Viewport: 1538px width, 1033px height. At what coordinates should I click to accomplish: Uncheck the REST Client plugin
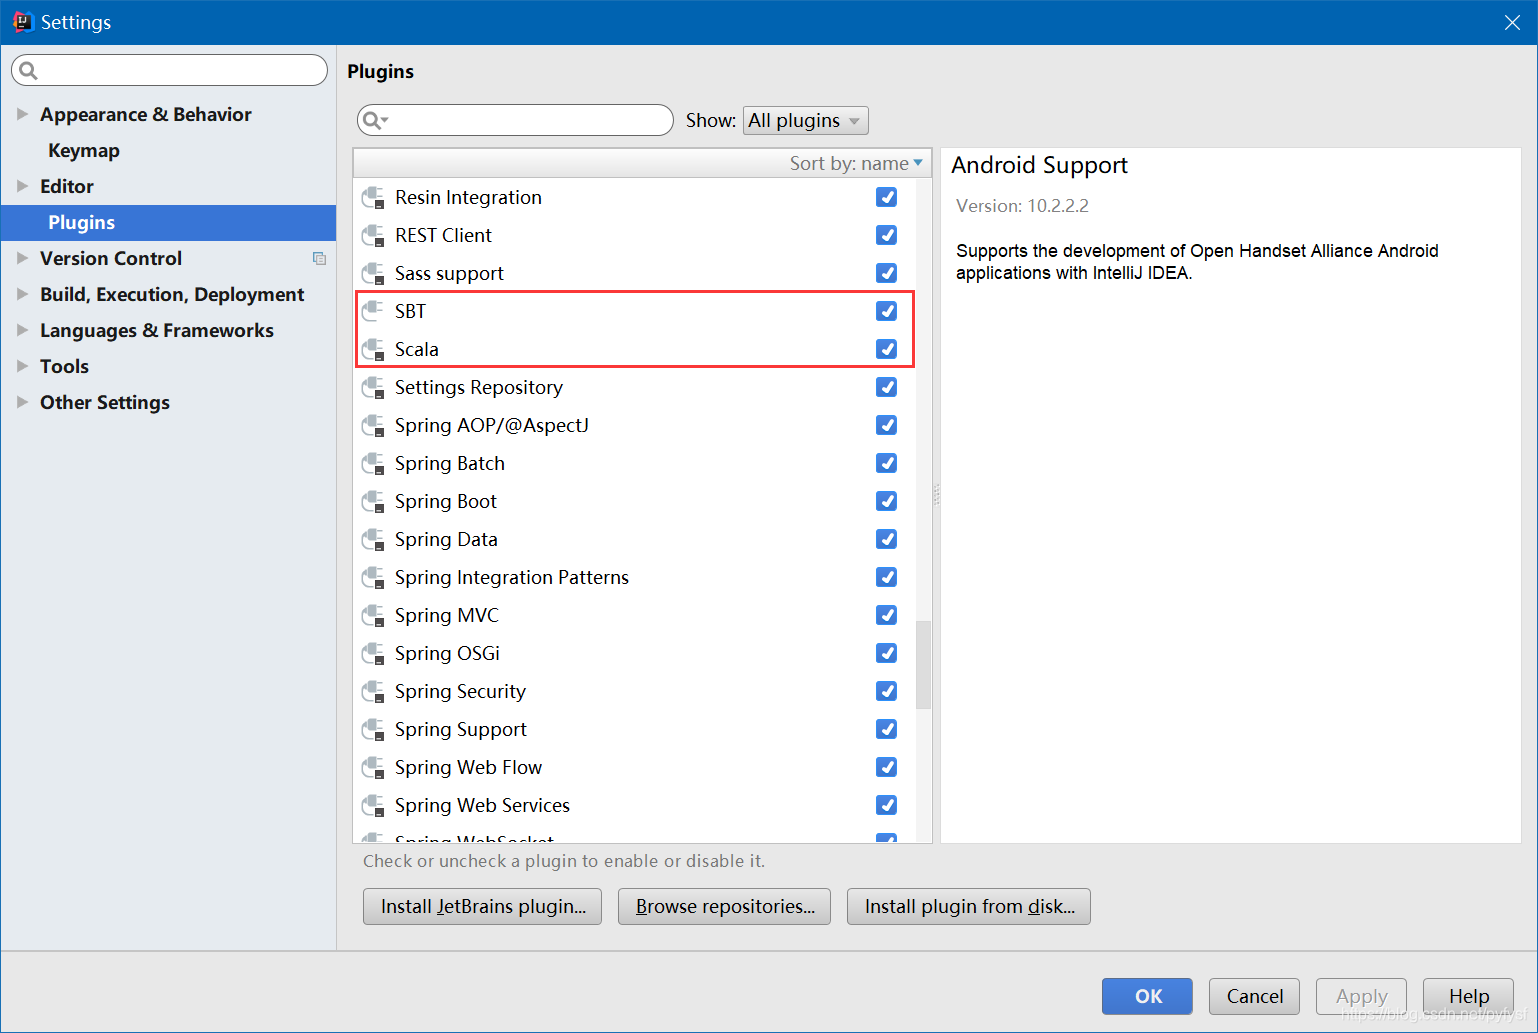(x=886, y=235)
